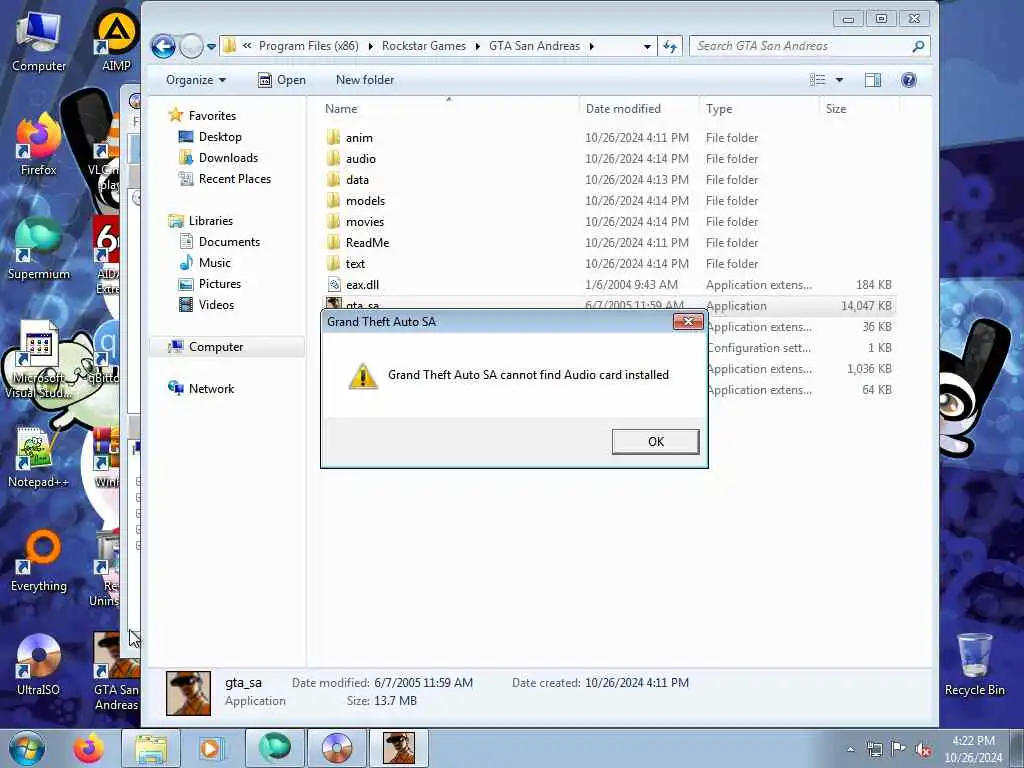
Task: Click the Windows Explorer taskbar icon
Action: [x=151, y=748]
